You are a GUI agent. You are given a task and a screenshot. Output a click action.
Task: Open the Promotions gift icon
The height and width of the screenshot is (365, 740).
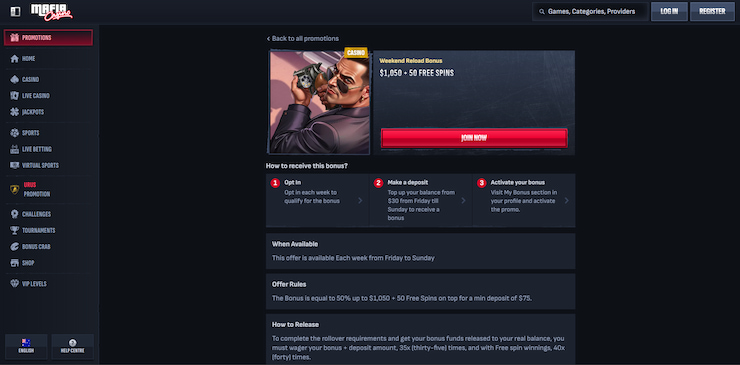(15, 38)
